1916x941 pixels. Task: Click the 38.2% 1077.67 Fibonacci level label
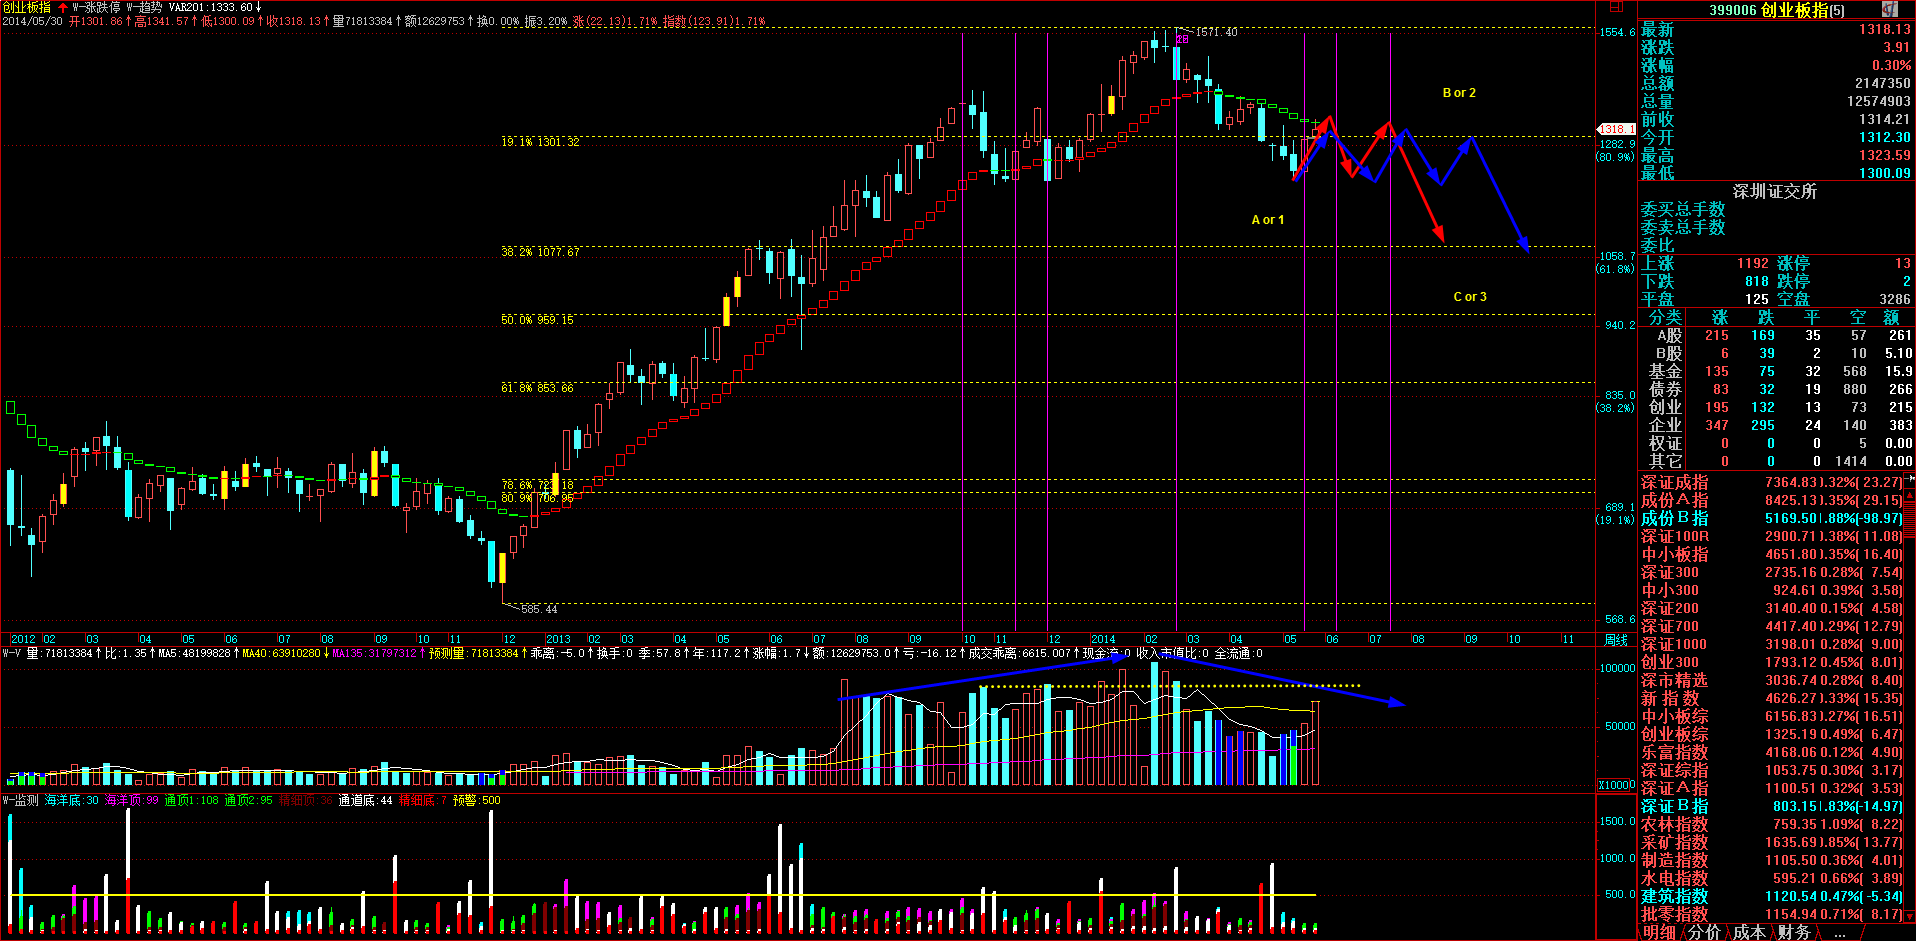pyautogui.click(x=540, y=252)
